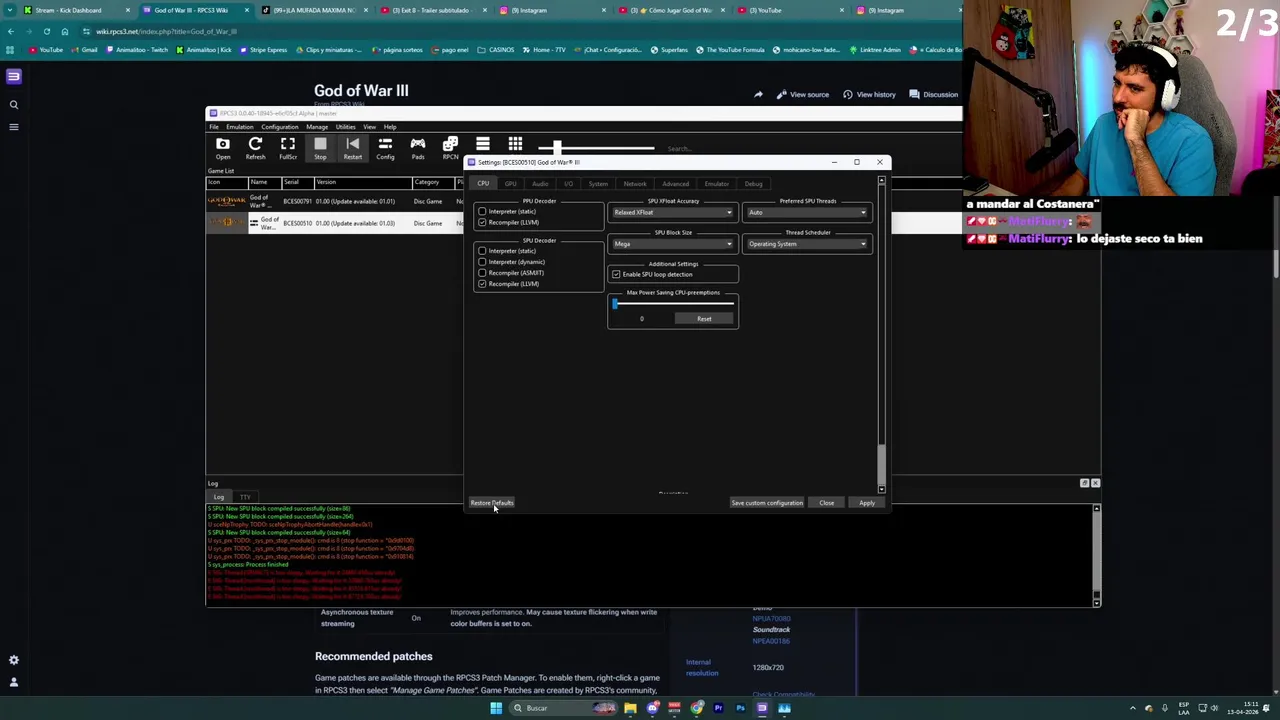This screenshot has width=1280, height=720.
Task: Open SPU XFloat Accuracy dropdown
Action: point(672,212)
